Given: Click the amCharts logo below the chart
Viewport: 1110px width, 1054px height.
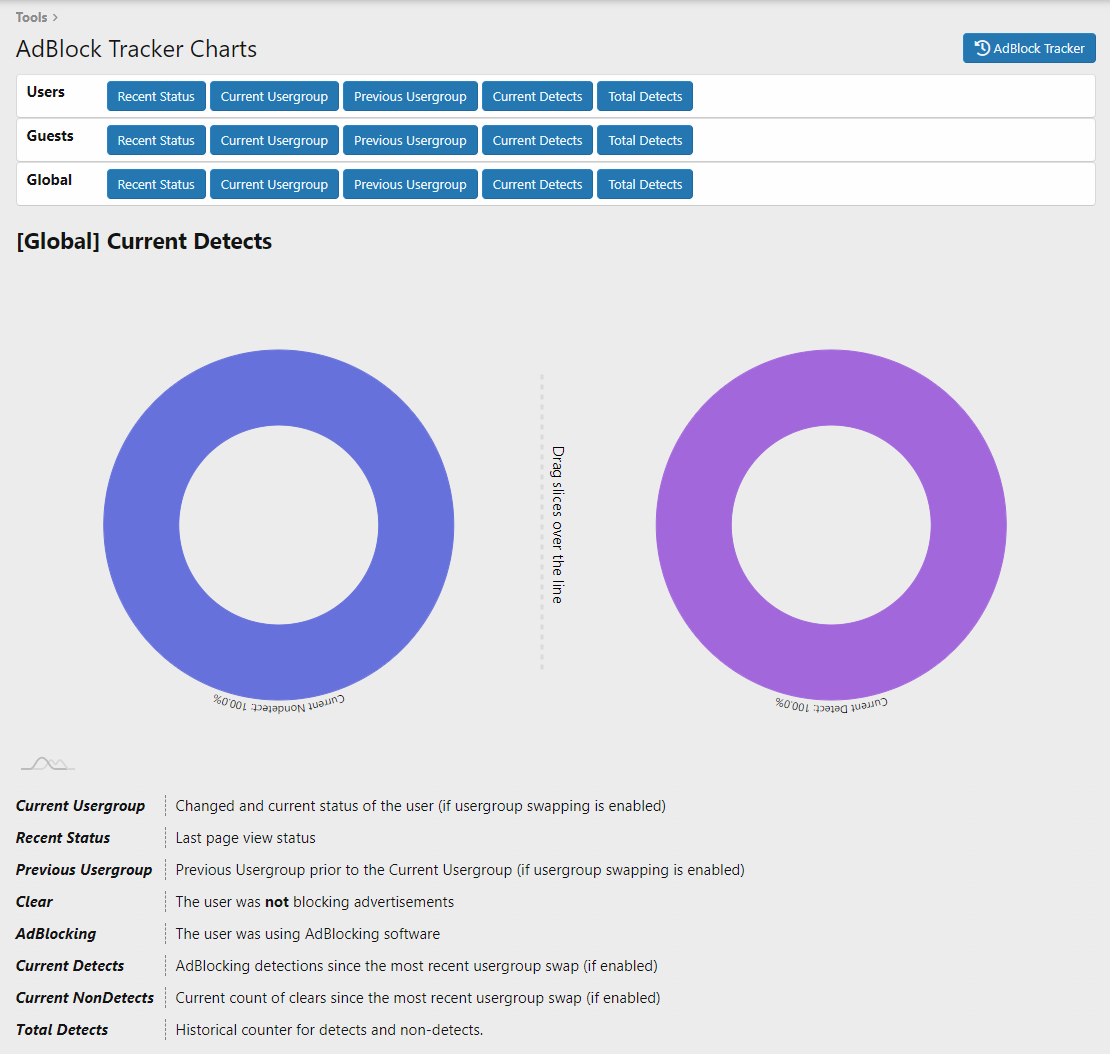Looking at the screenshot, I should [48, 764].
